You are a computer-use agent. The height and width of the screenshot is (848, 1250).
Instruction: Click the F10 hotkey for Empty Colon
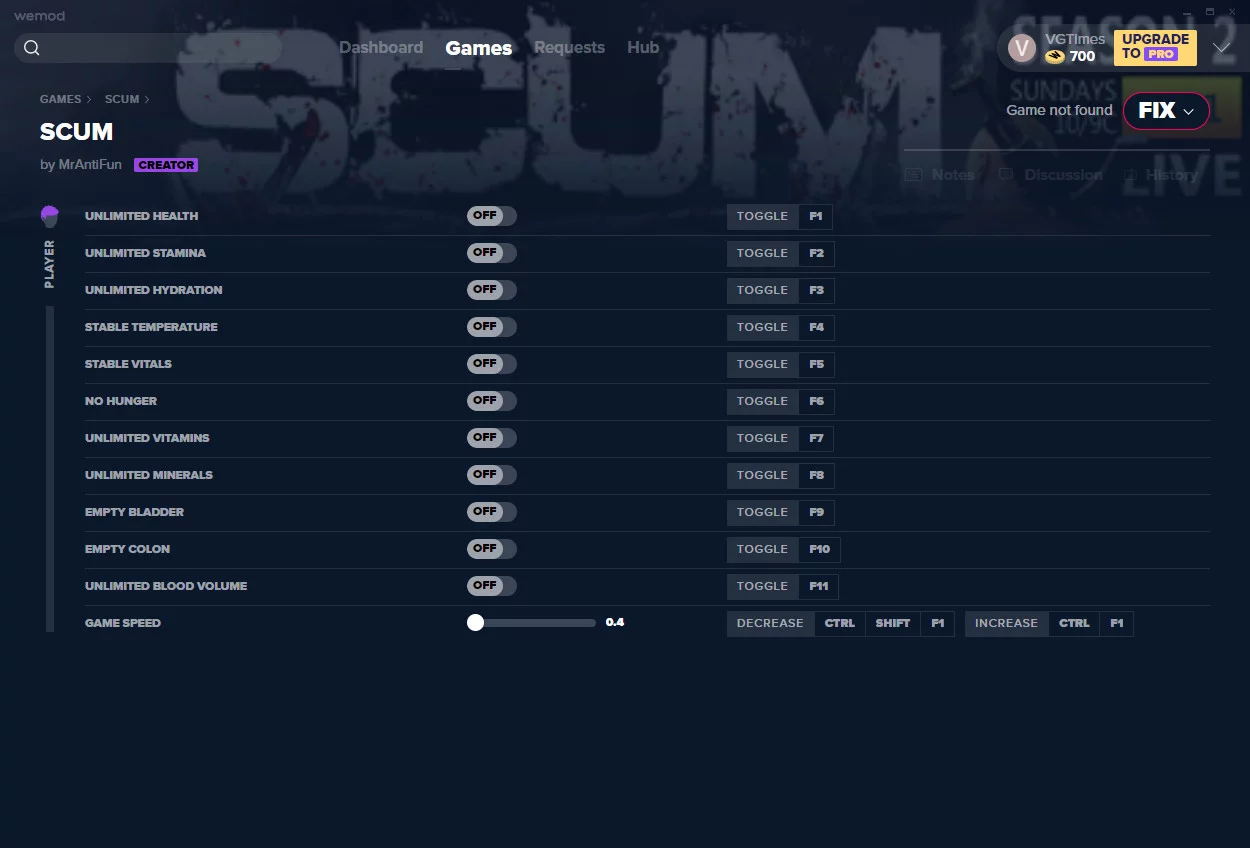point(820,549)
